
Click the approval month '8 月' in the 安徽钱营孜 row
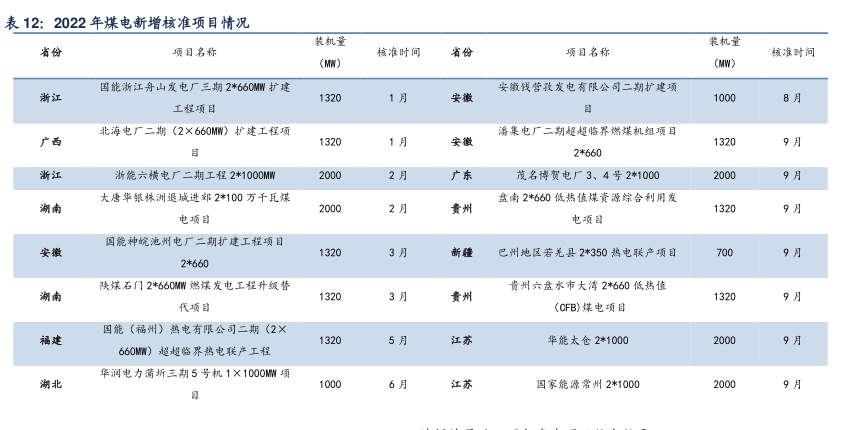click(x=792, y=98)
